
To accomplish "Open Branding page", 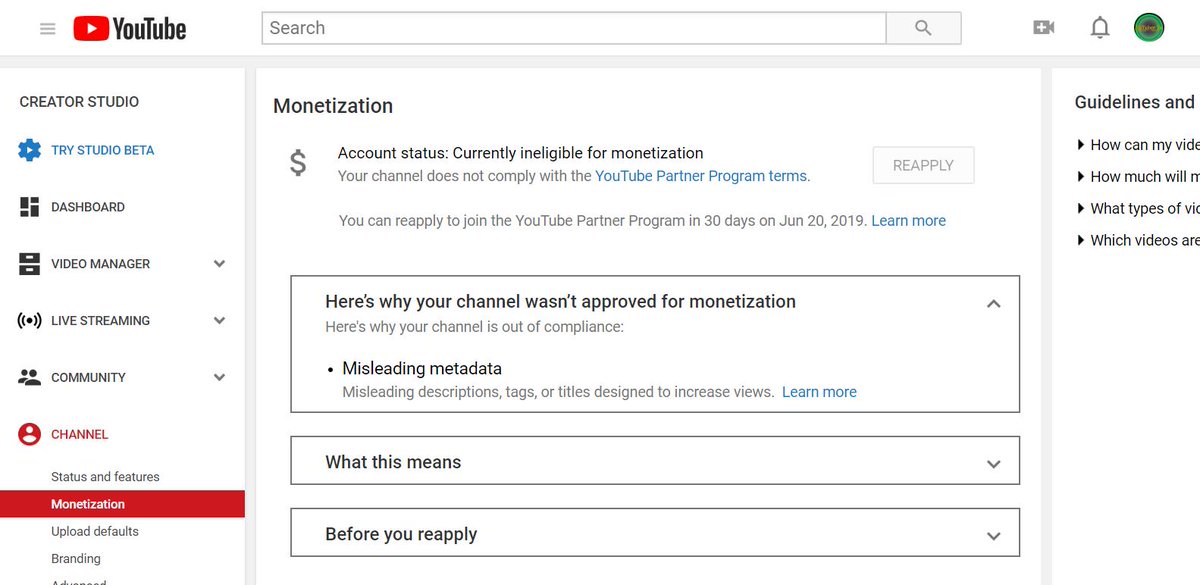I will [76, 559].
